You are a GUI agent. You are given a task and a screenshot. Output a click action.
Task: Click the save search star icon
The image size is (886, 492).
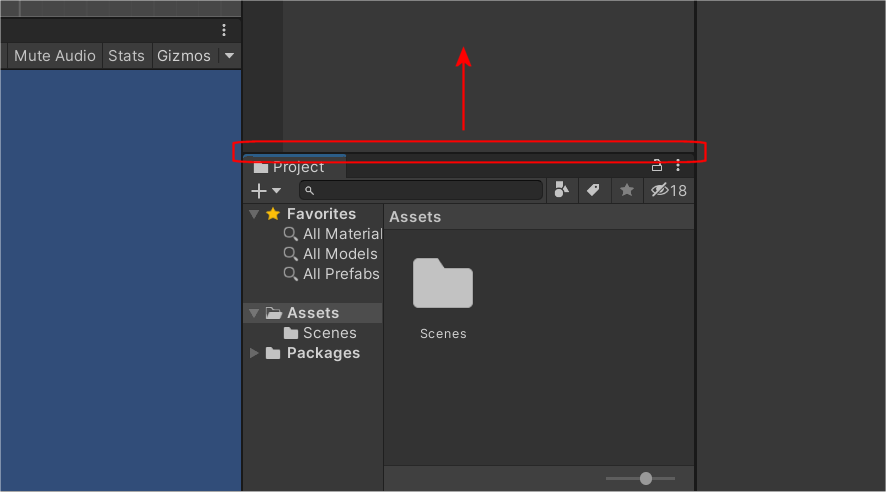click(627, 190)
